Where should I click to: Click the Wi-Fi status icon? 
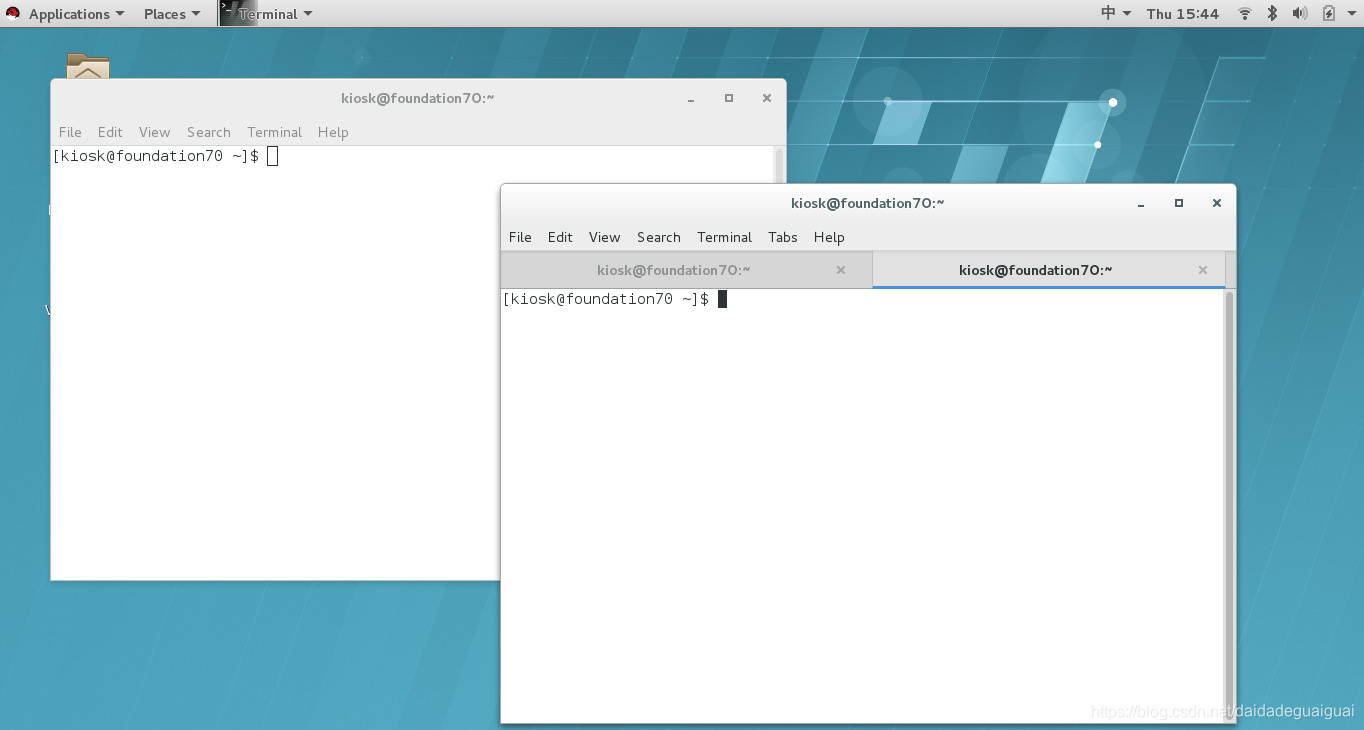1245,14
